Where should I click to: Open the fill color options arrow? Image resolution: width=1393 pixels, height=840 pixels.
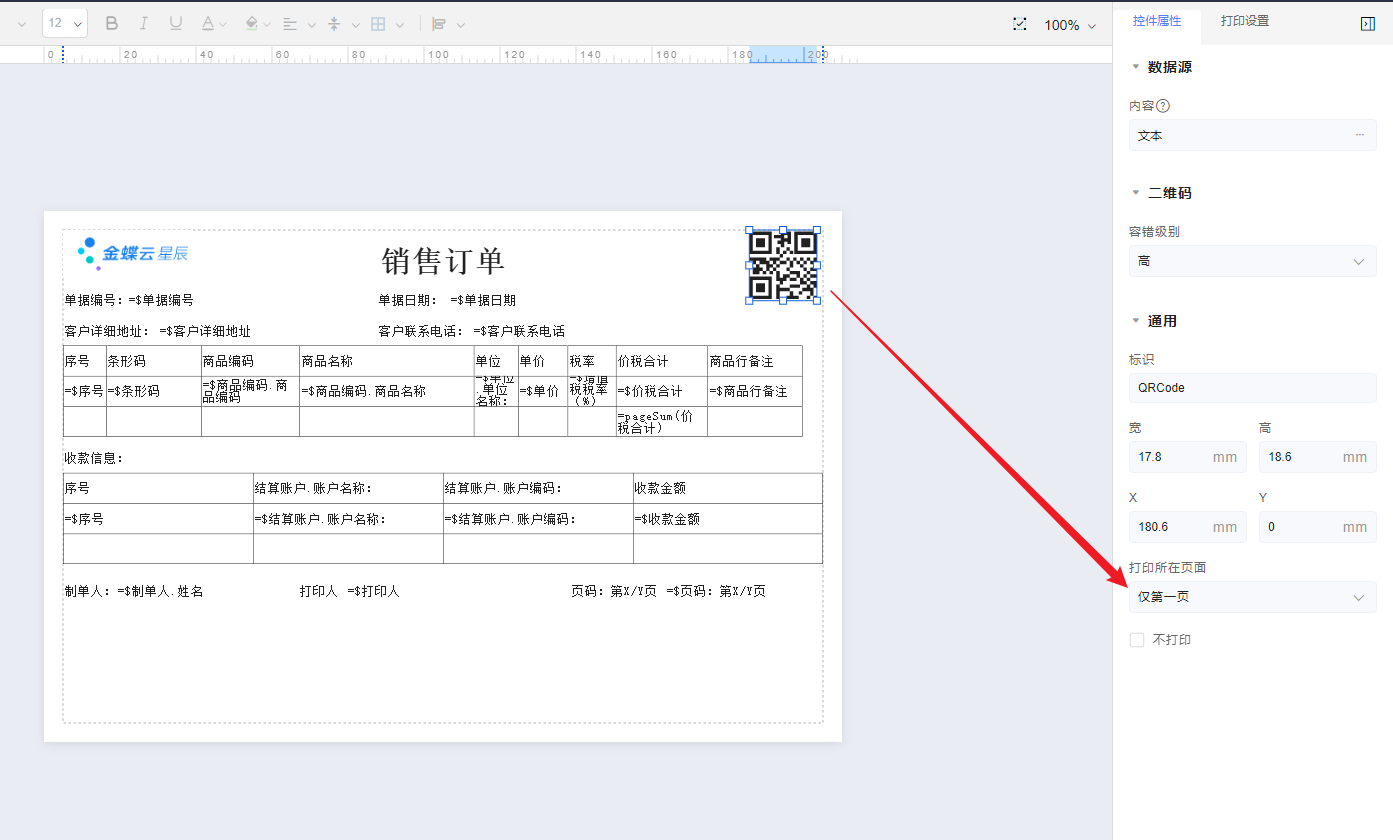click(x=268, y=24)
